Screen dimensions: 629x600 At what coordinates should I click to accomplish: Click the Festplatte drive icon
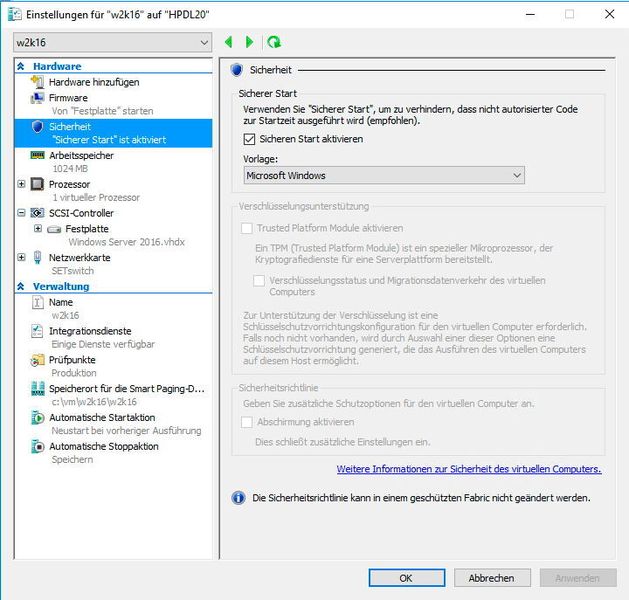coord(54,229)
